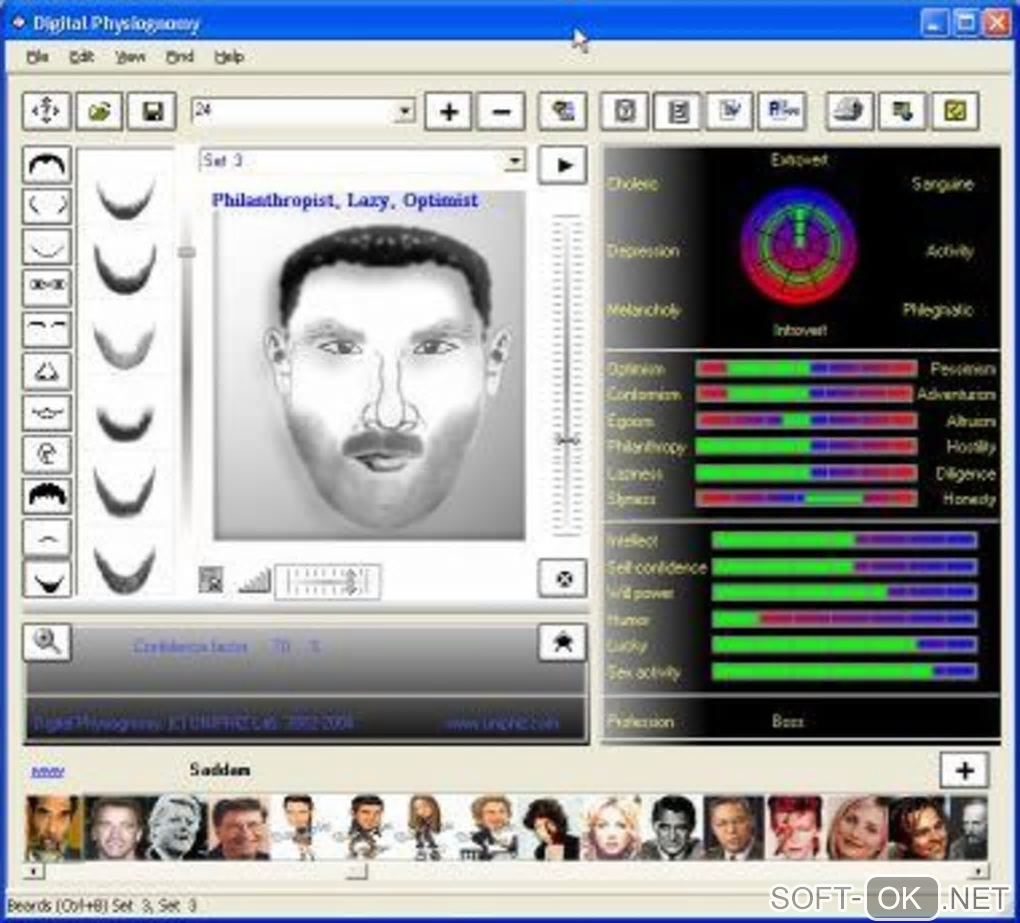Click the beard list vertical scroll handle
Screen dimensions: 1020x923
click(187, 252)
